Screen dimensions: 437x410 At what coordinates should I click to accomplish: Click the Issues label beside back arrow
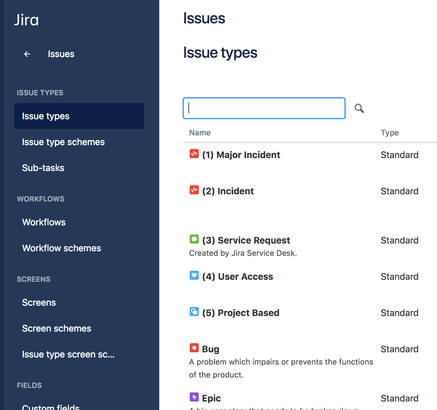pos(61,54)
